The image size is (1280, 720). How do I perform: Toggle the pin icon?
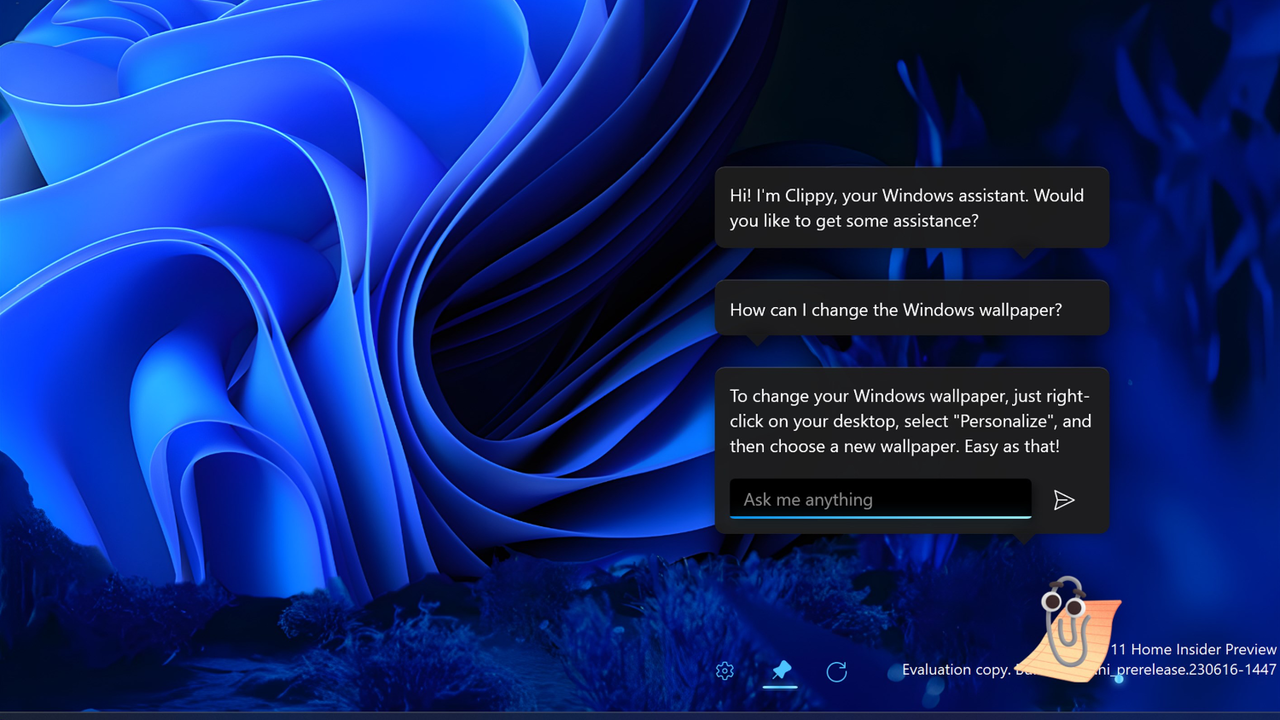pos(780,671)
